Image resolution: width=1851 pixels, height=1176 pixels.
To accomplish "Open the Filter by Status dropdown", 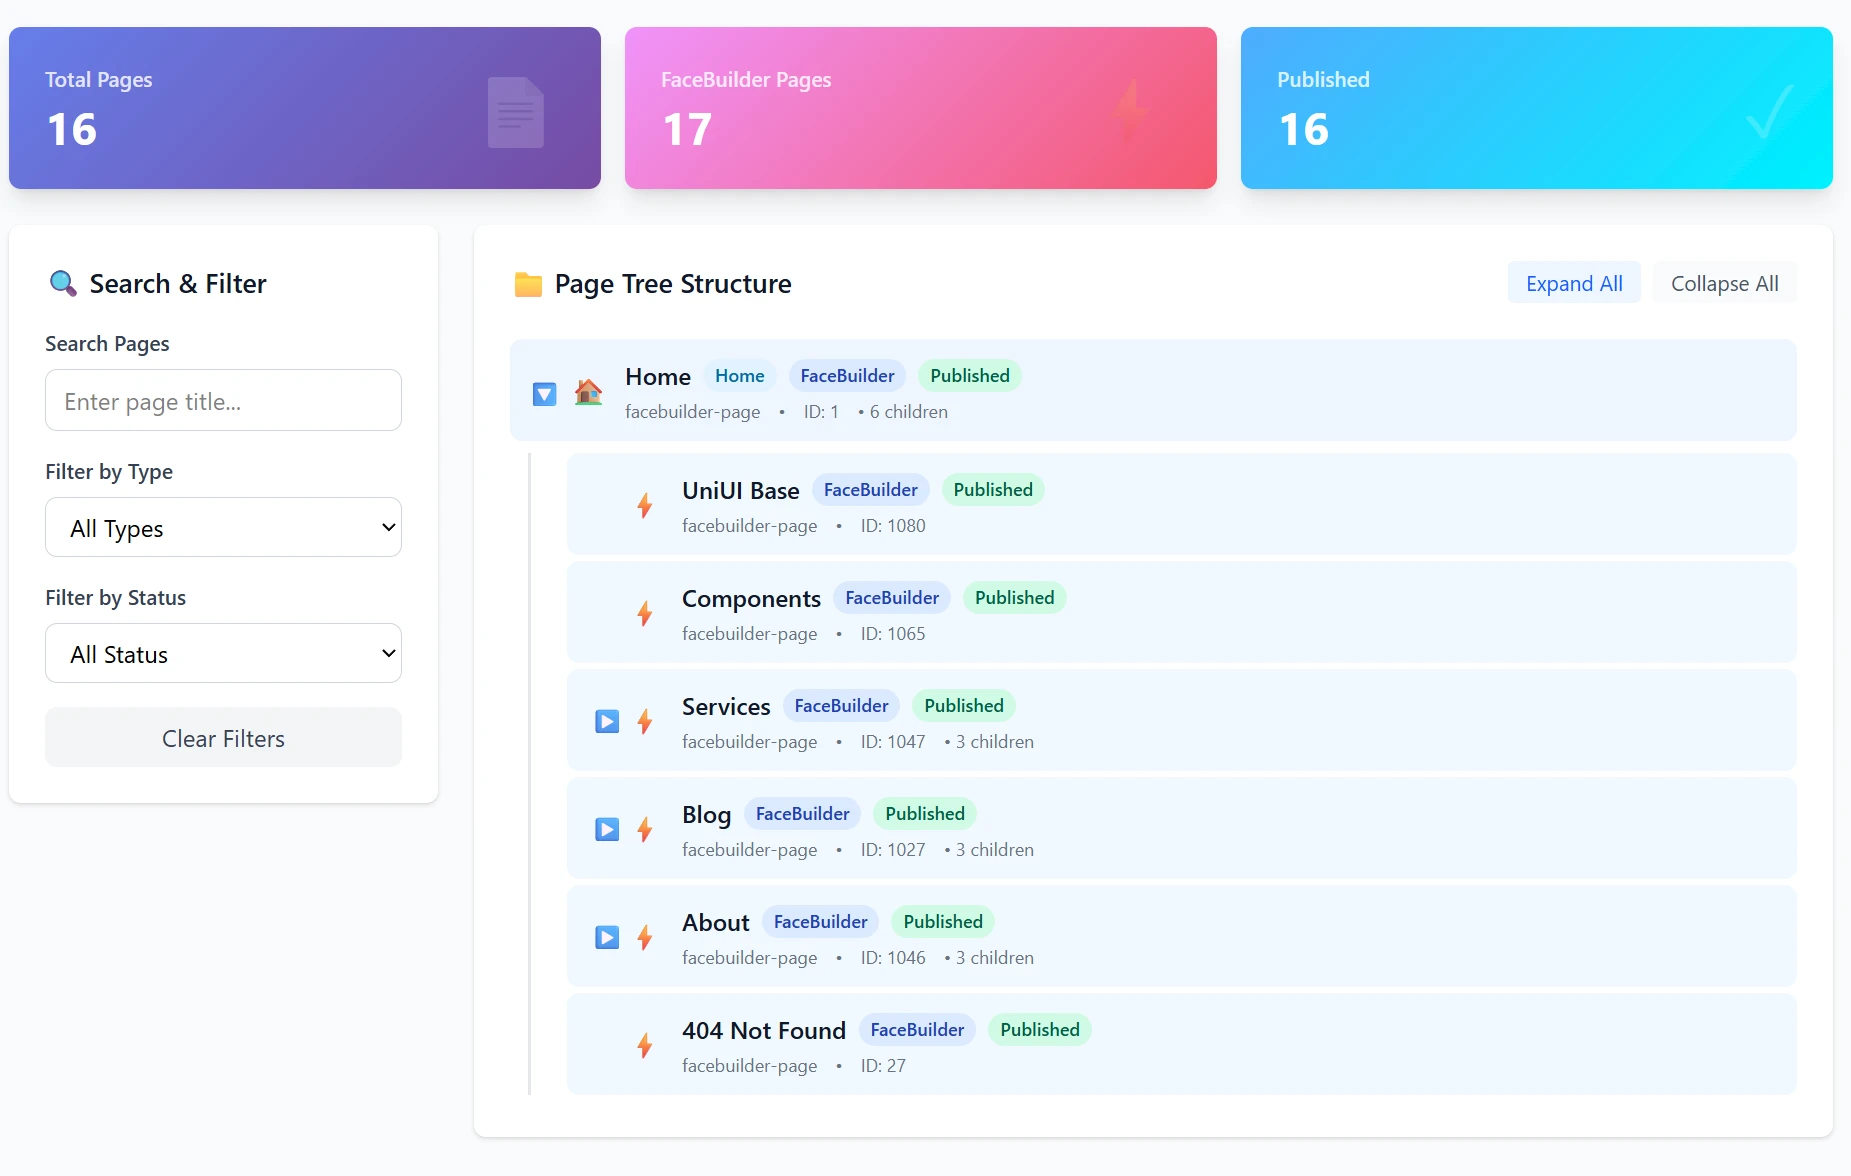I will click(223, 654).
